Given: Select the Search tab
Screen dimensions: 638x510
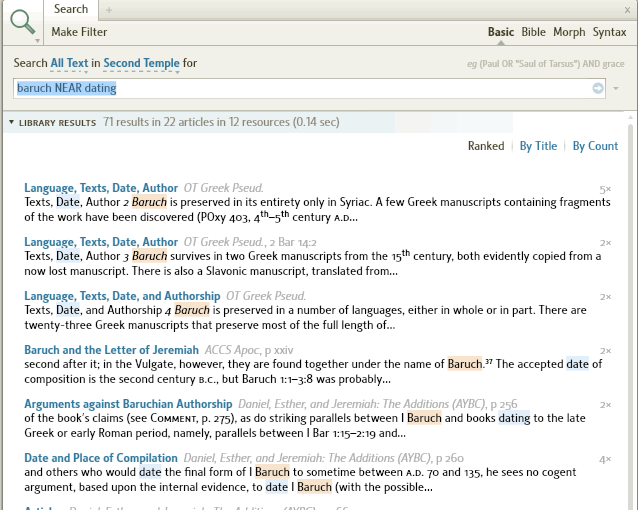Looking at the screenshot, I should pos(71,9).
